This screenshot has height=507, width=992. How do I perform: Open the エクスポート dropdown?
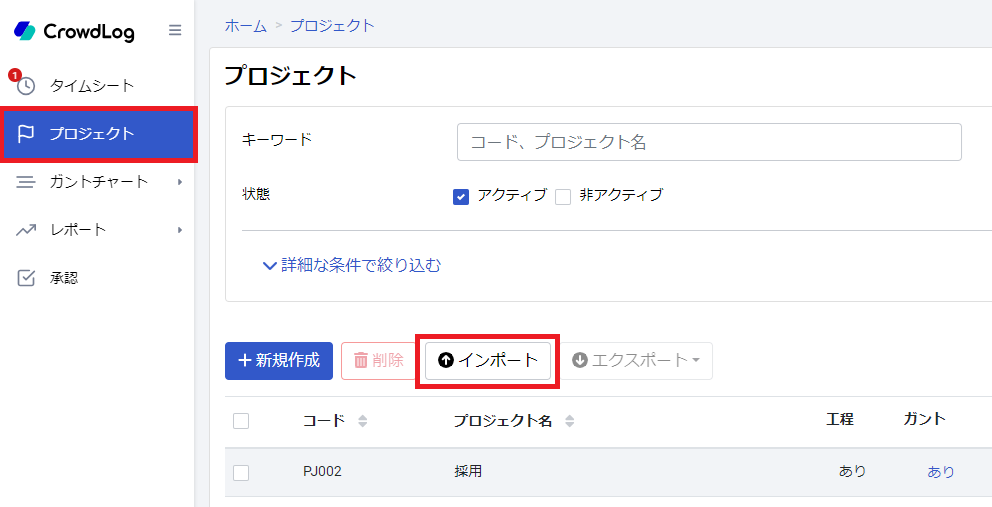point(636,361)
